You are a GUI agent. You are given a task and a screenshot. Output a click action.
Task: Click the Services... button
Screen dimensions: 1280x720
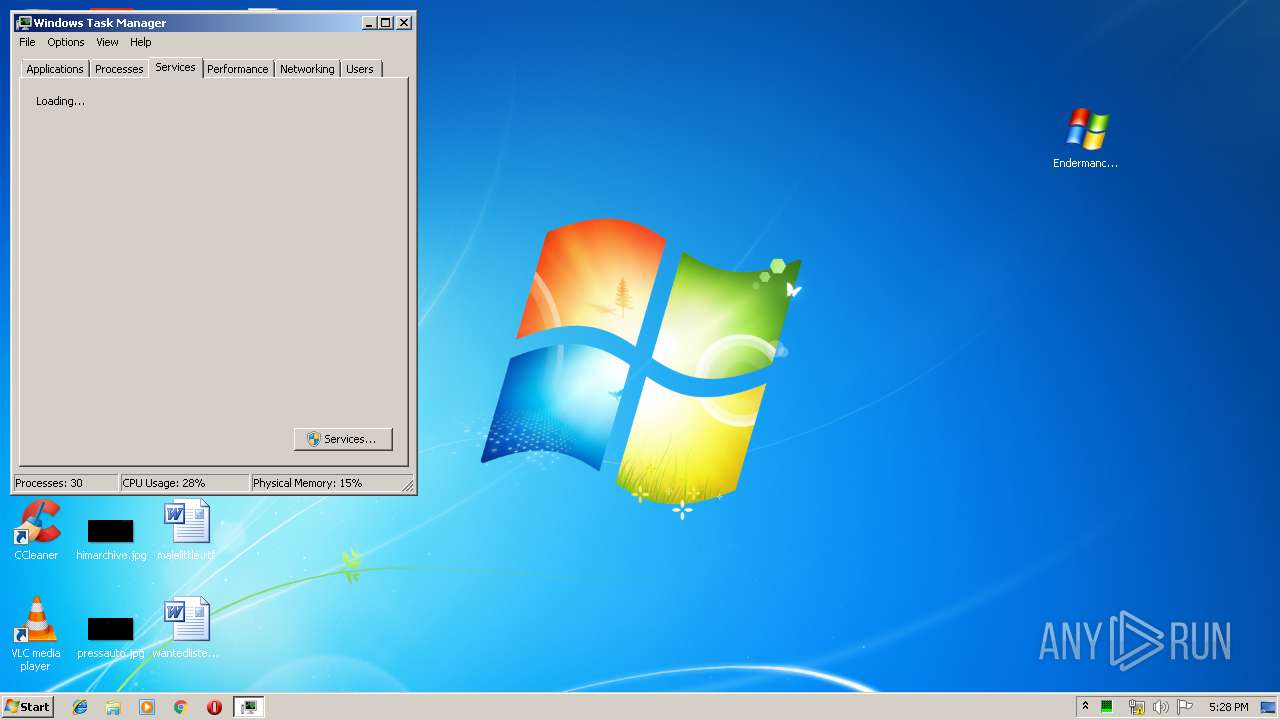tap(343, 439)
